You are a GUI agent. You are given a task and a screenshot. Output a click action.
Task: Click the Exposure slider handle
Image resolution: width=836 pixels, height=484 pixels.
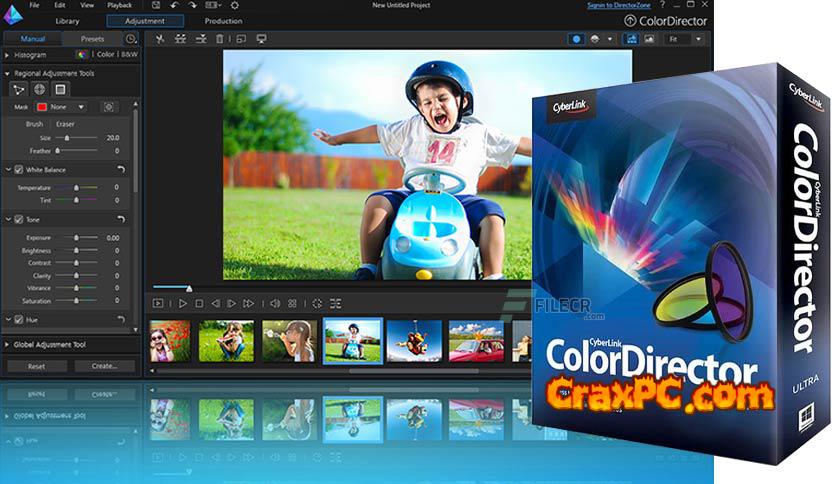(77, 238)
